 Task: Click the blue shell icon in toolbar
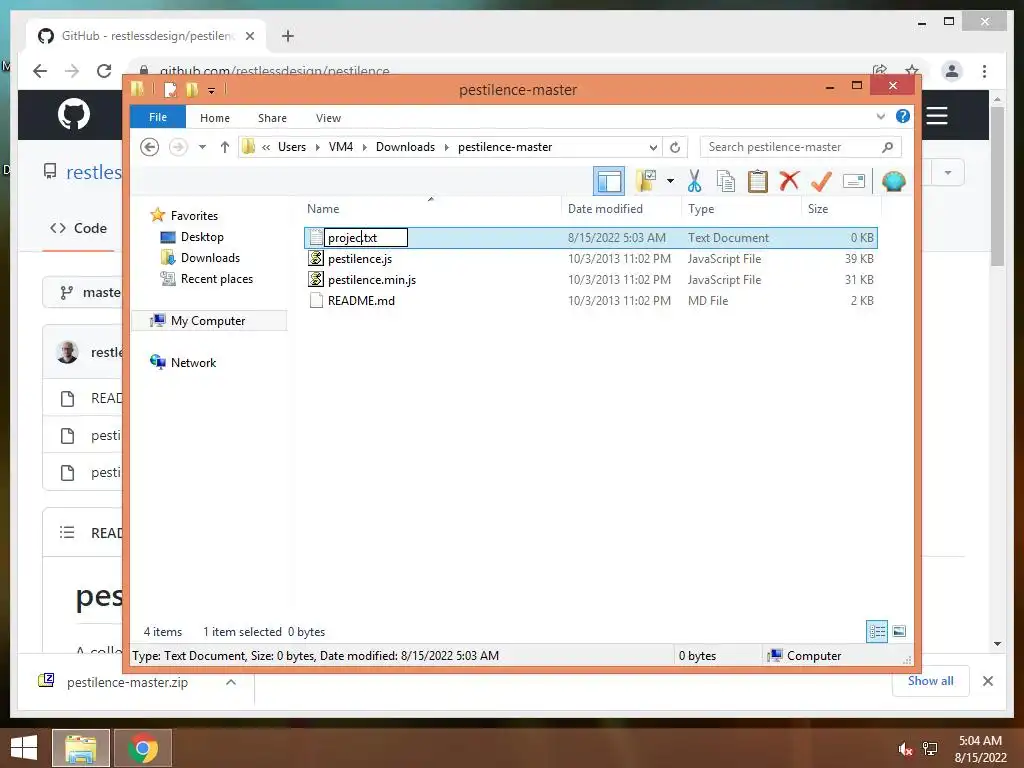click(x=893, y=181)
